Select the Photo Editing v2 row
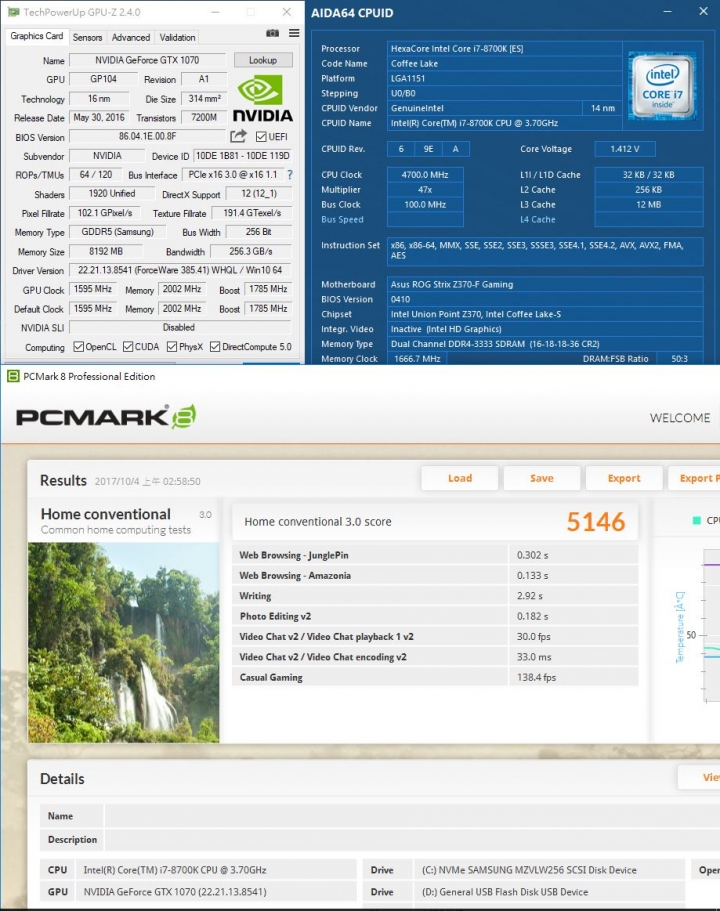This screenshot has width=720, height=911. [435, 616]
